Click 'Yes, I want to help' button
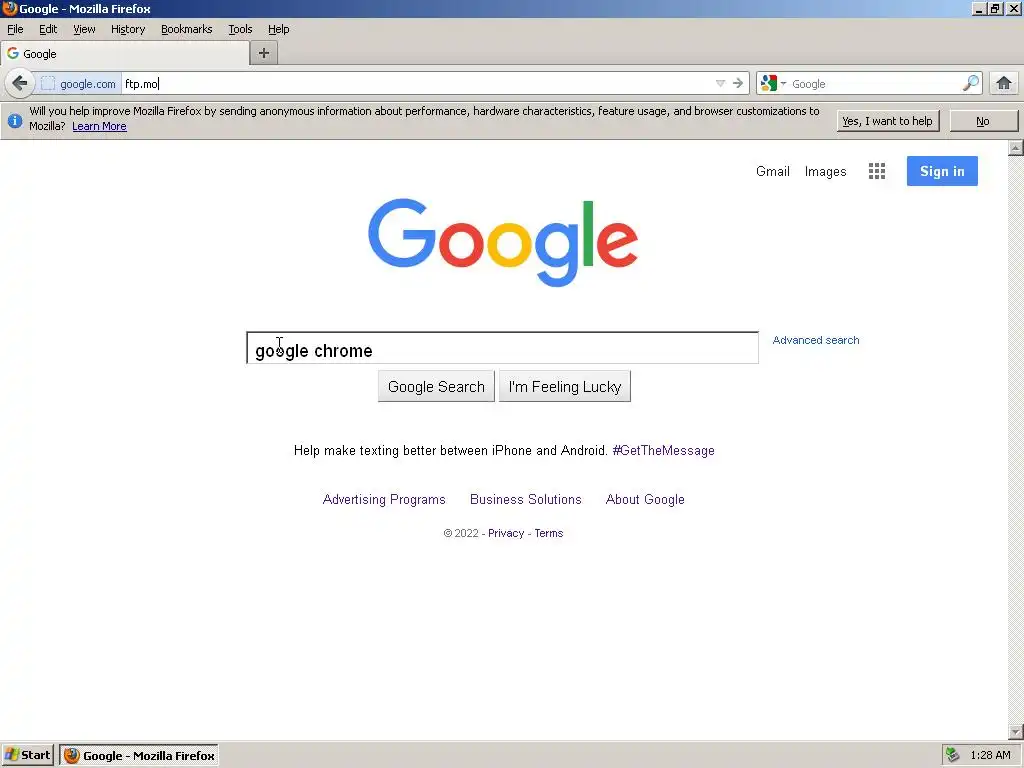The width and height of the screenshot is (1024, 768). point(888,121)
